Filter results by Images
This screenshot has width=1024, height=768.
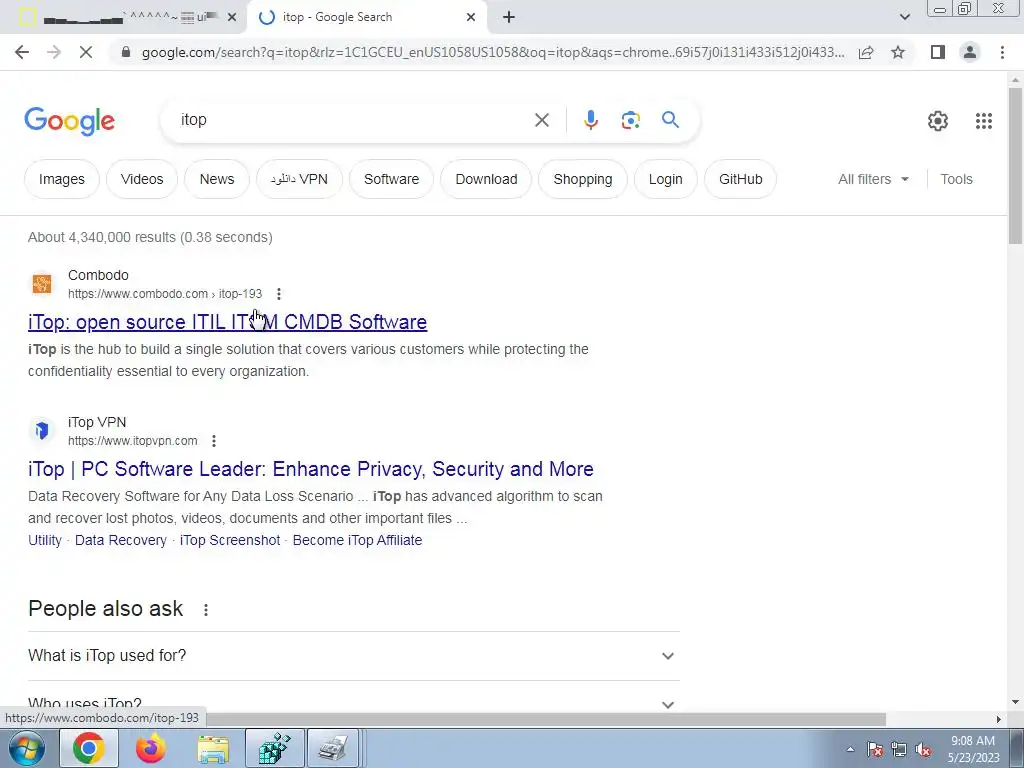coord(61,179)
